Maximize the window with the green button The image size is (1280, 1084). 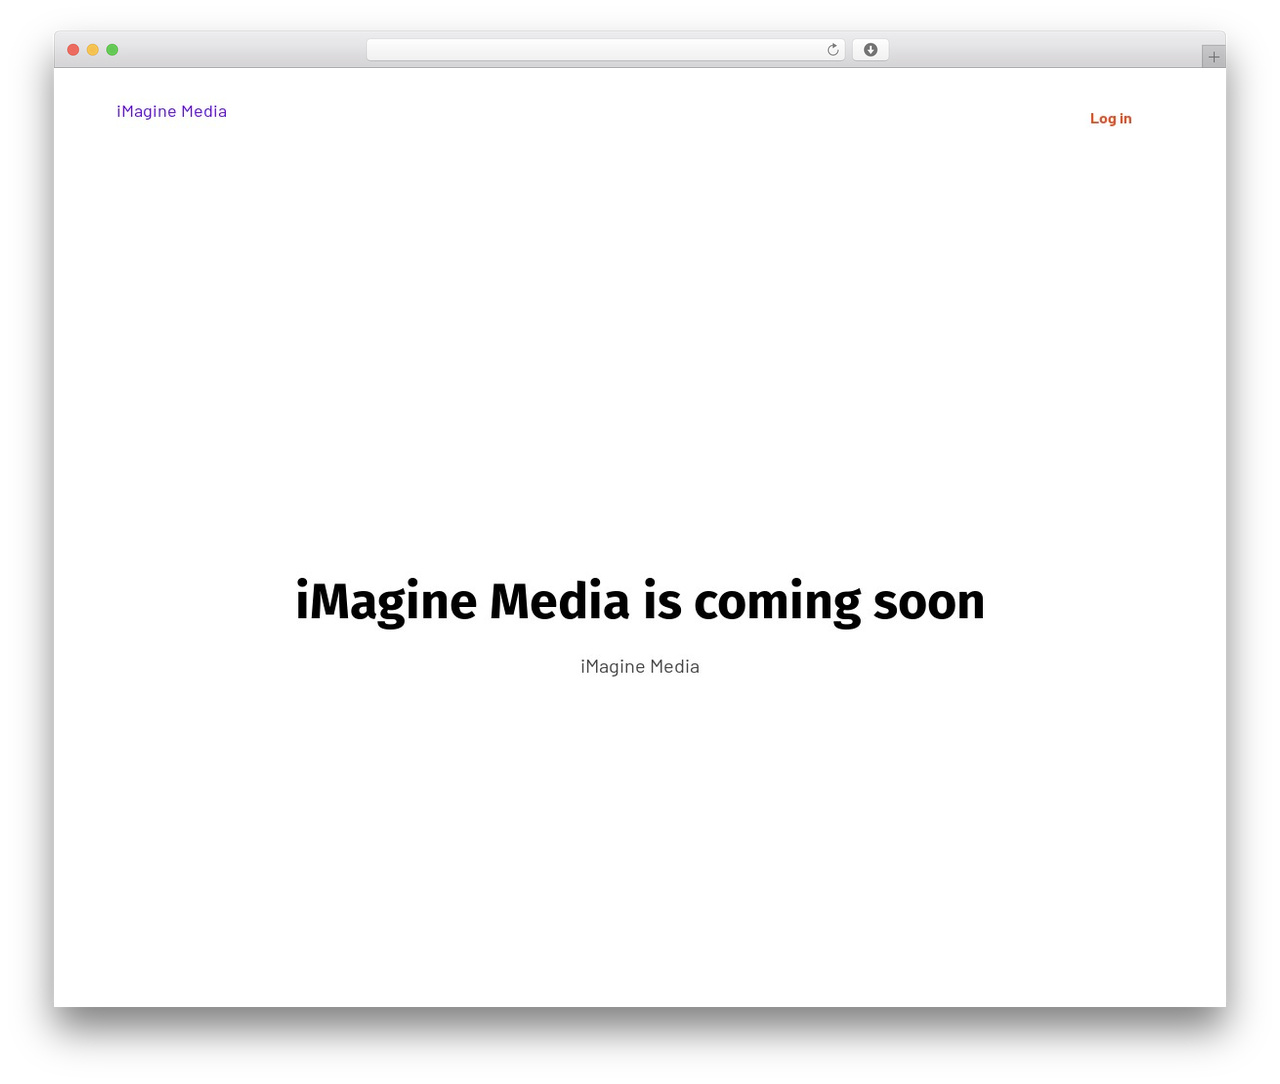coord(112,50)
